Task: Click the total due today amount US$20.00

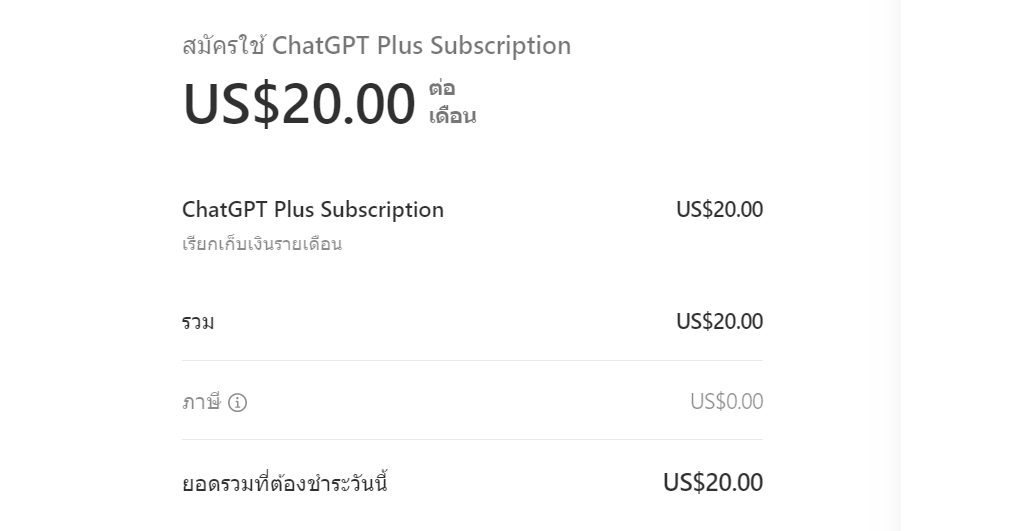Action: tap(713, 482)
